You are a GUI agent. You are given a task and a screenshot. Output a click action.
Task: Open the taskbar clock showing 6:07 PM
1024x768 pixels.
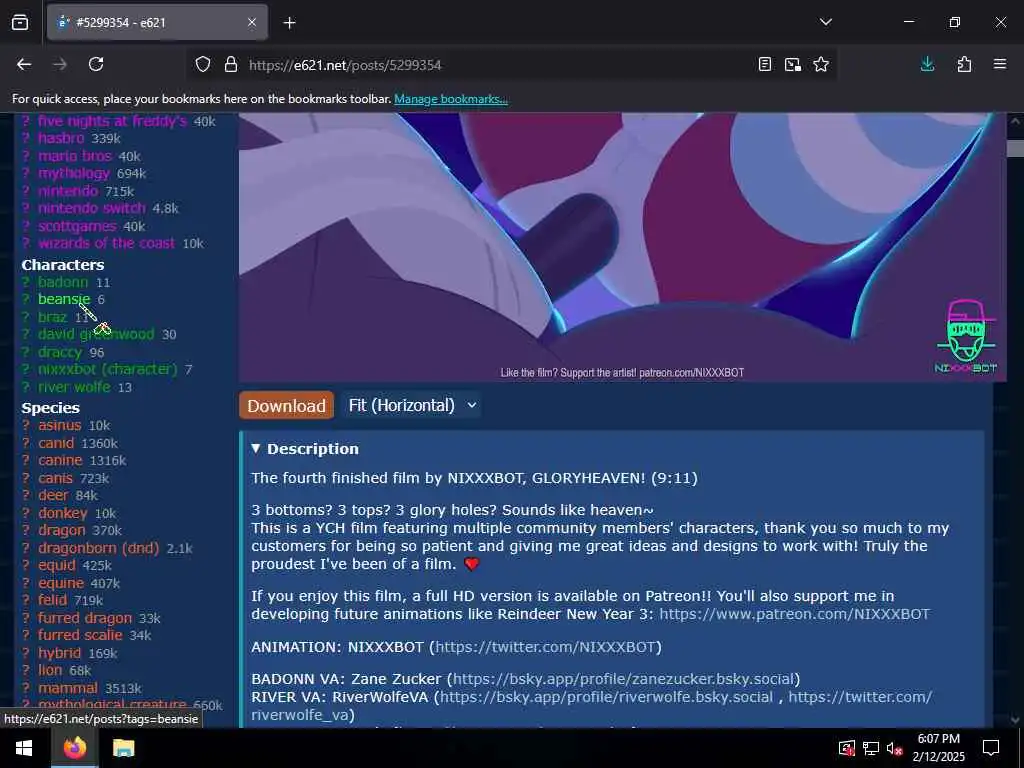pyautogui.click(x=938, y=748)
